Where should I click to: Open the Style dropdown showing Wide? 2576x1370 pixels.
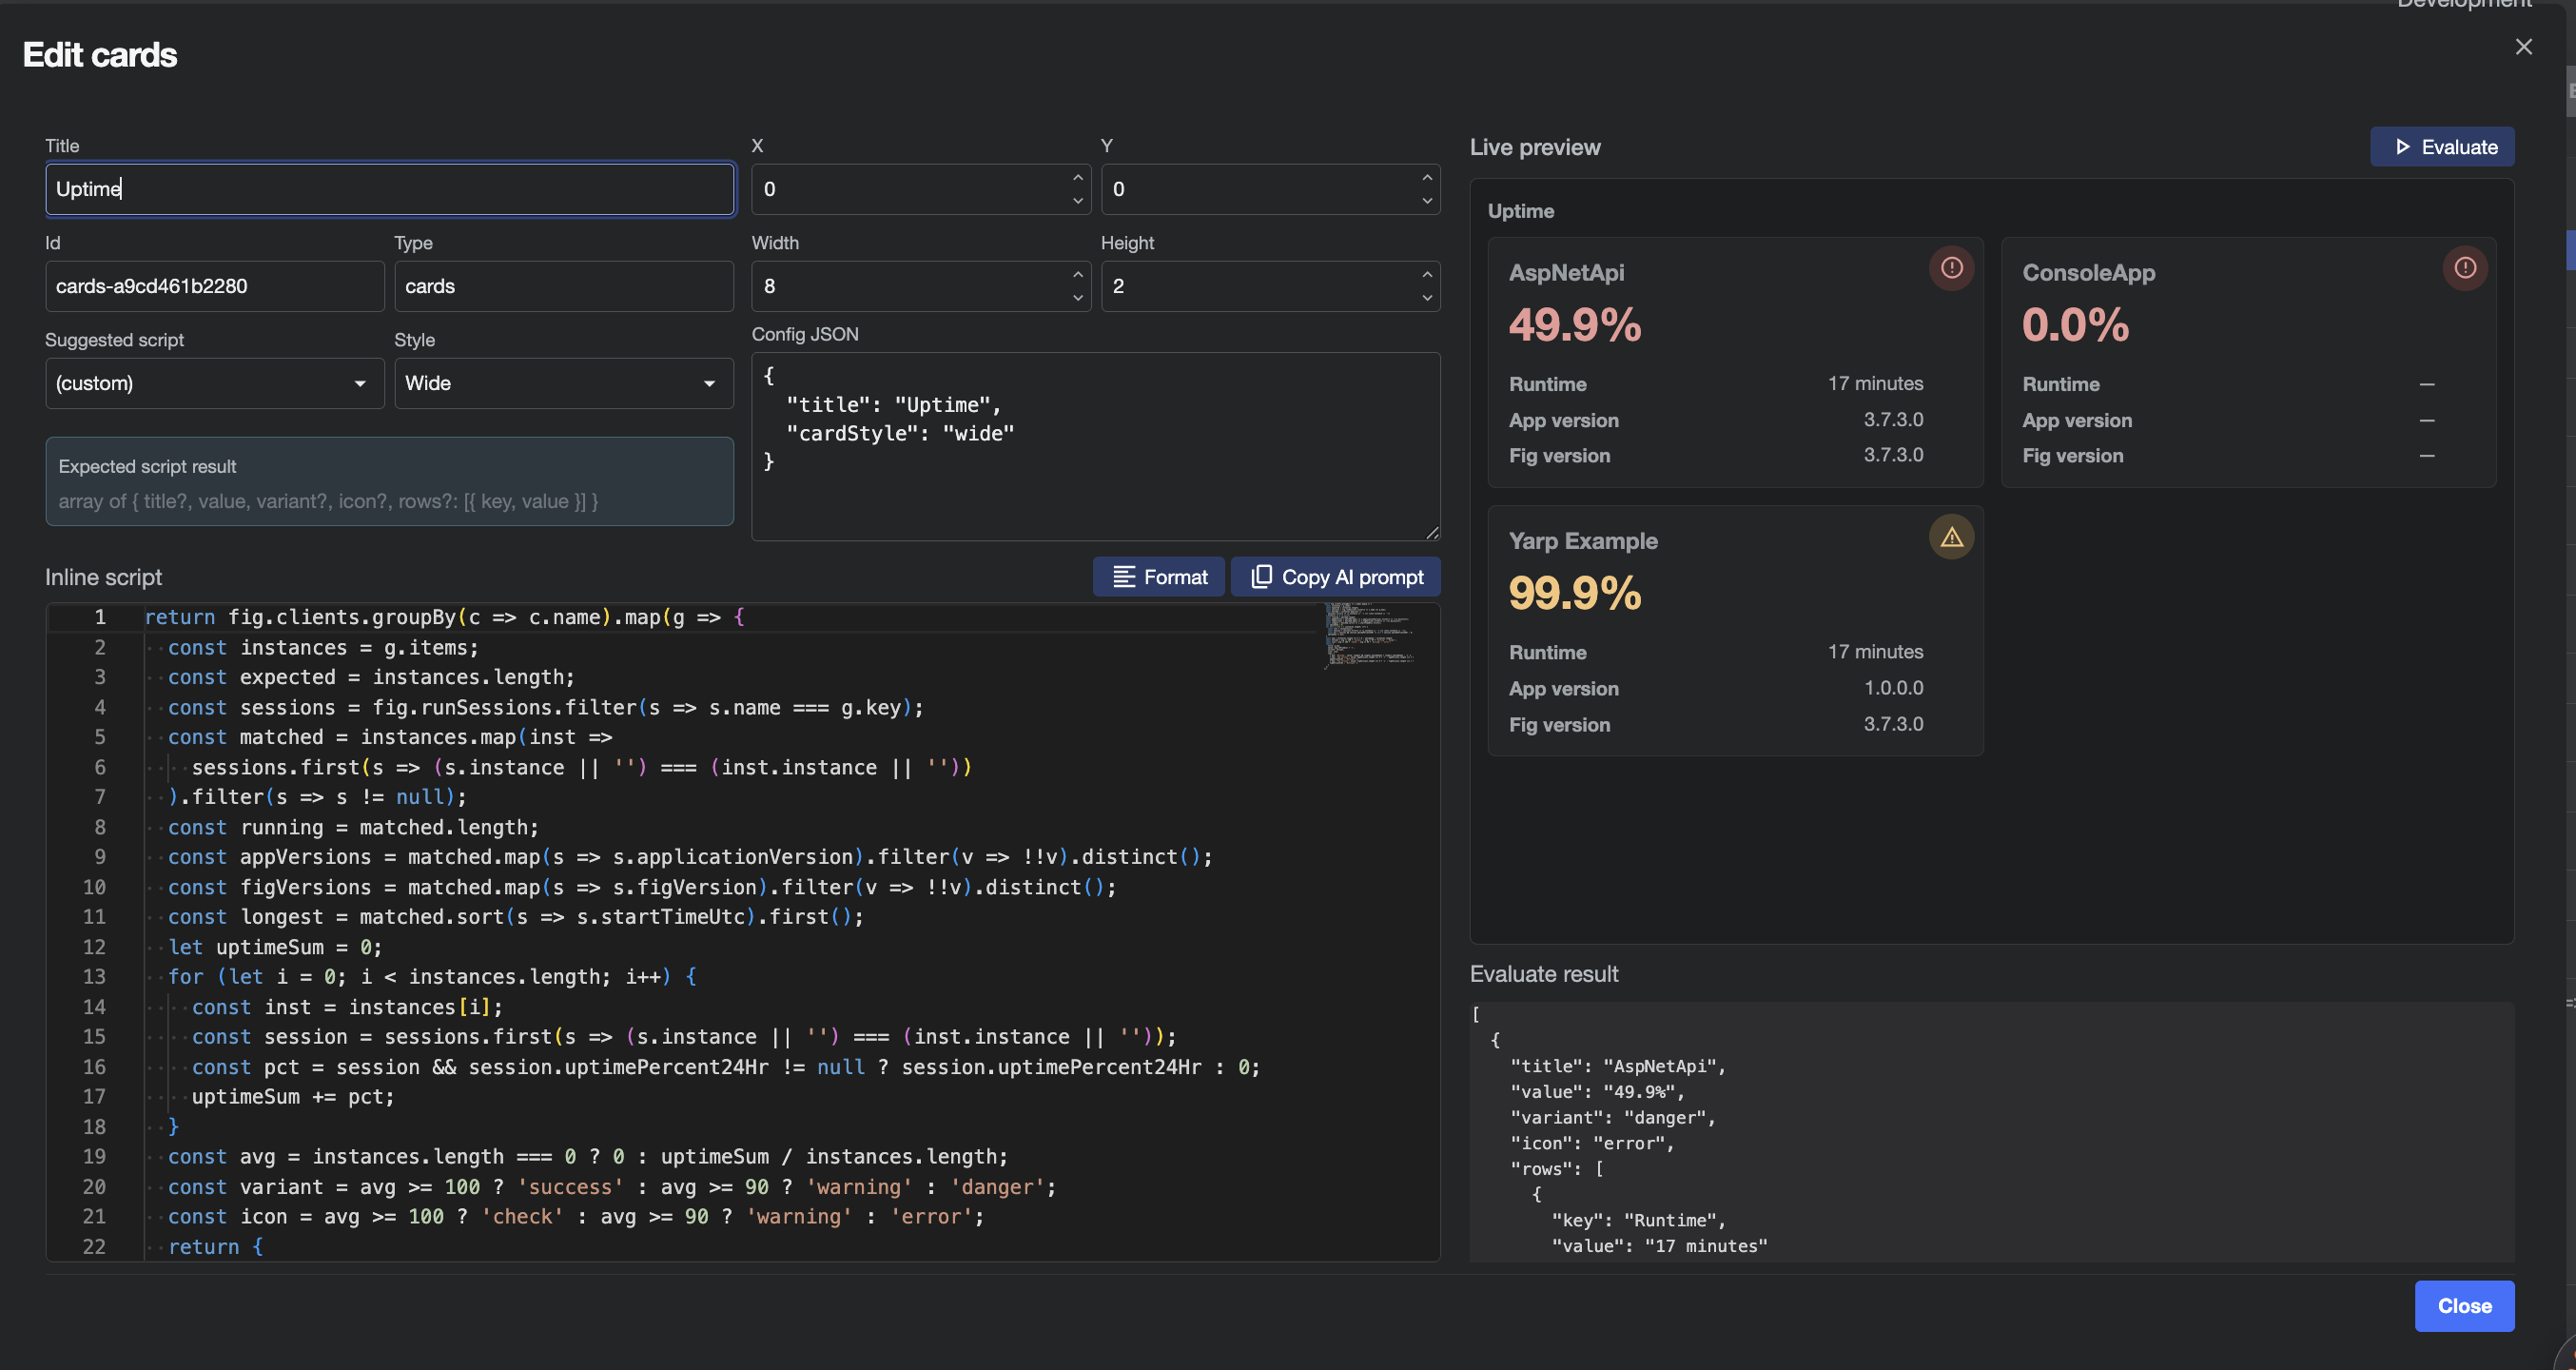tap(564, 384)
